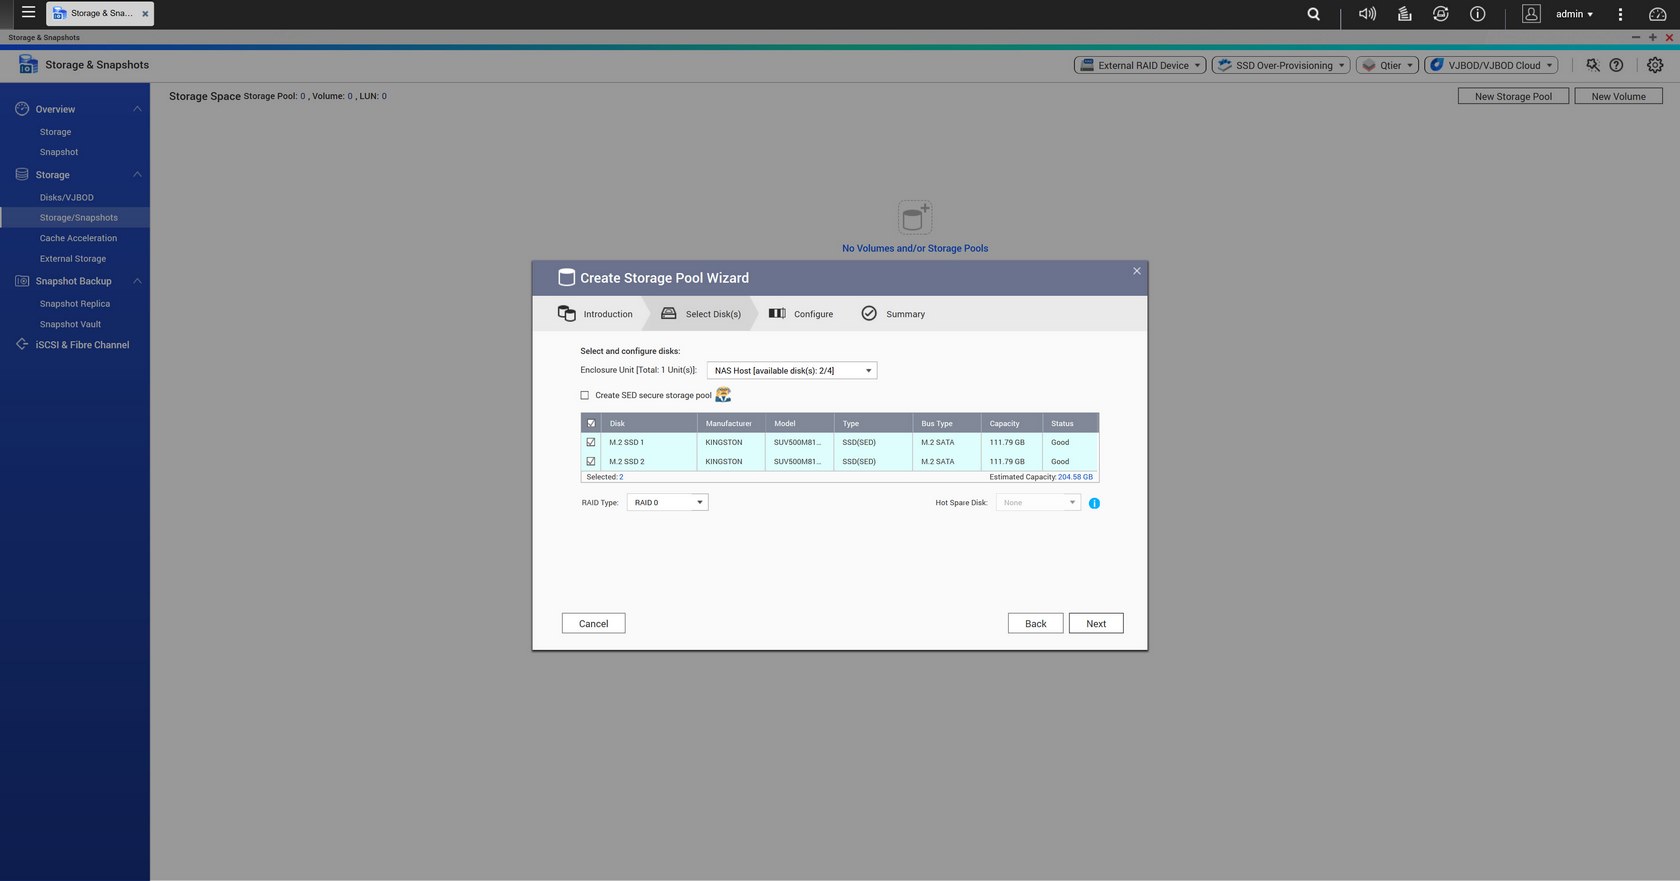Open Cache Acceleration in the sidebar
Image resolution: width=1680 pixels, height=881 pixels.
78,238
